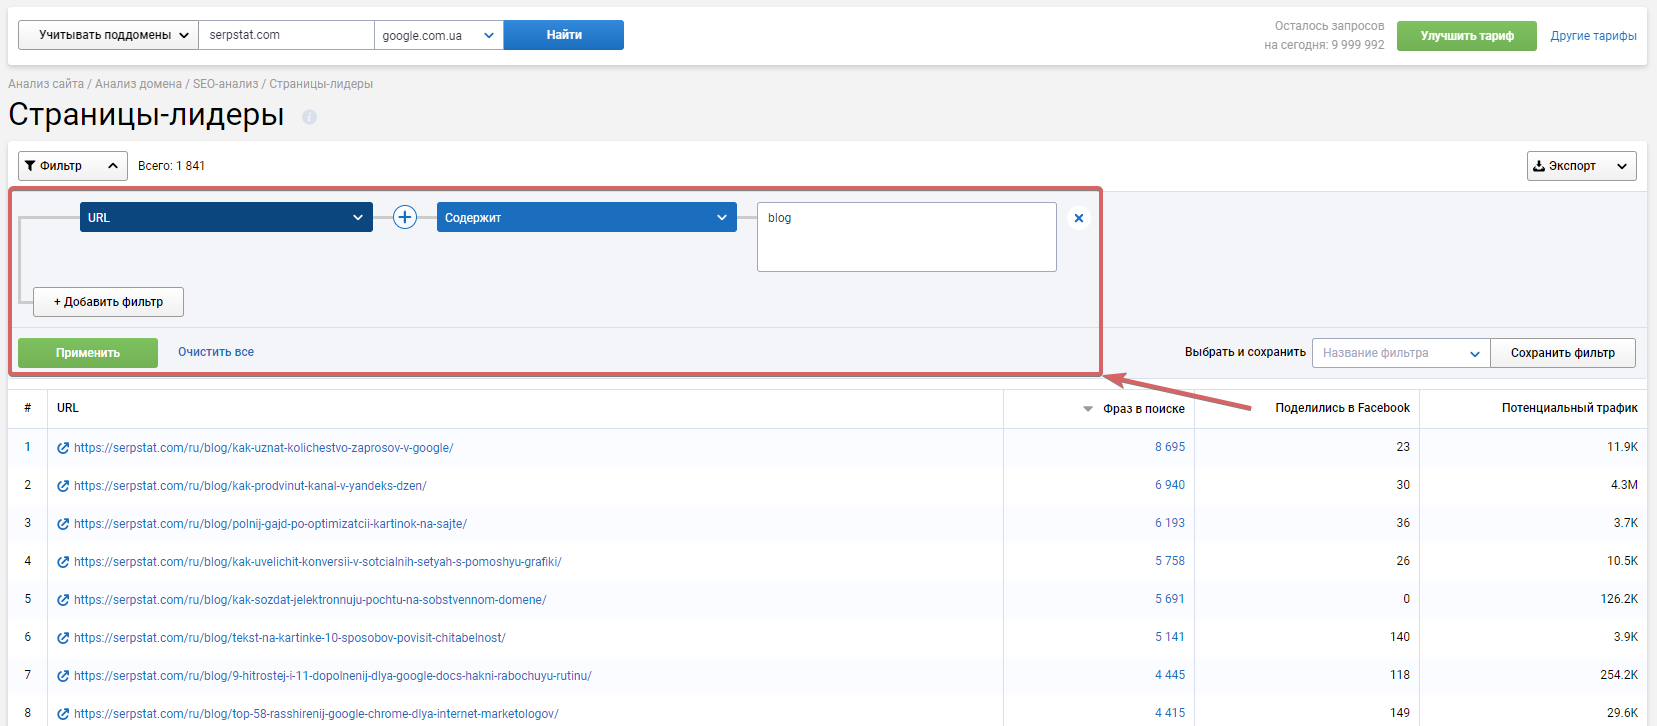Open the polnij-gajd-po-optimizatcii-kartinok URL link
This screenshot has width=1657, height=726.
(x=270, y=524)
